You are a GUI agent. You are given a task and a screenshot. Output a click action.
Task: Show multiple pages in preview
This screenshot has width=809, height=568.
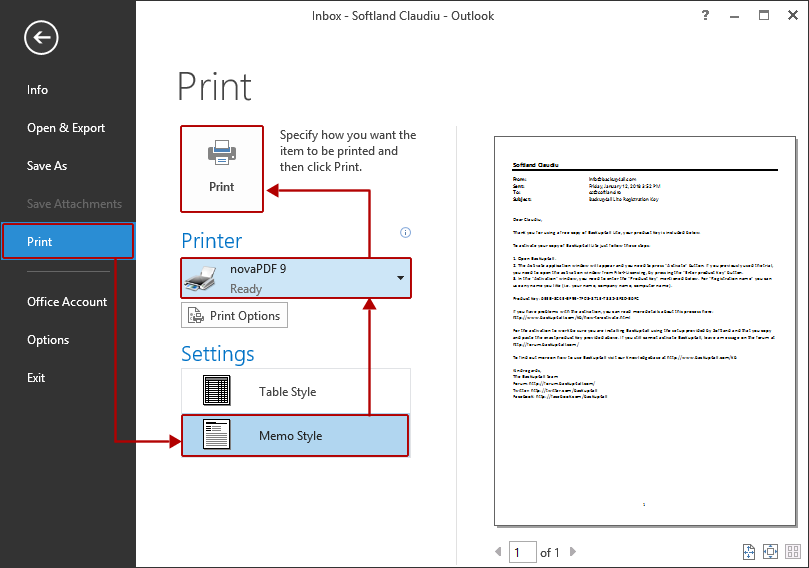[x=792, y=551]
